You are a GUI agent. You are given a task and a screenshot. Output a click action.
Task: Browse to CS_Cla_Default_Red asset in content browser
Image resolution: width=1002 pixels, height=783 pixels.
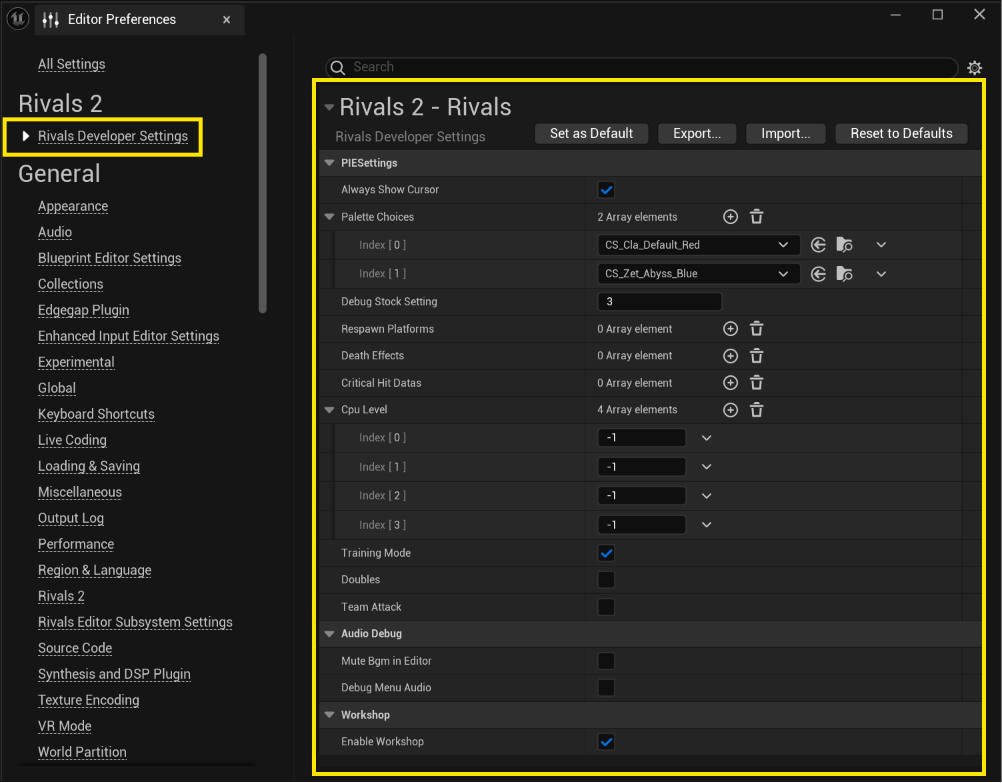tap(844, 245)
